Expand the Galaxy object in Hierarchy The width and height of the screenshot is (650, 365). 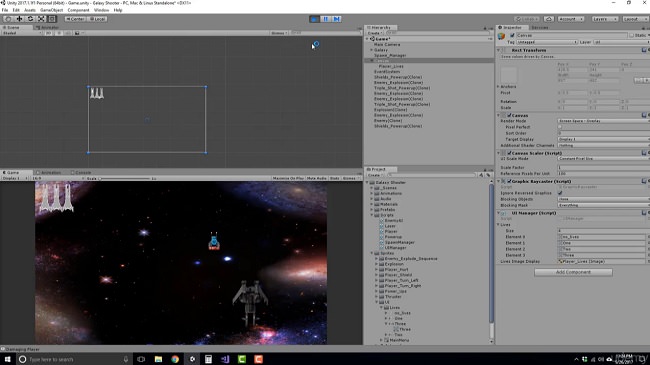click(371, 50)
